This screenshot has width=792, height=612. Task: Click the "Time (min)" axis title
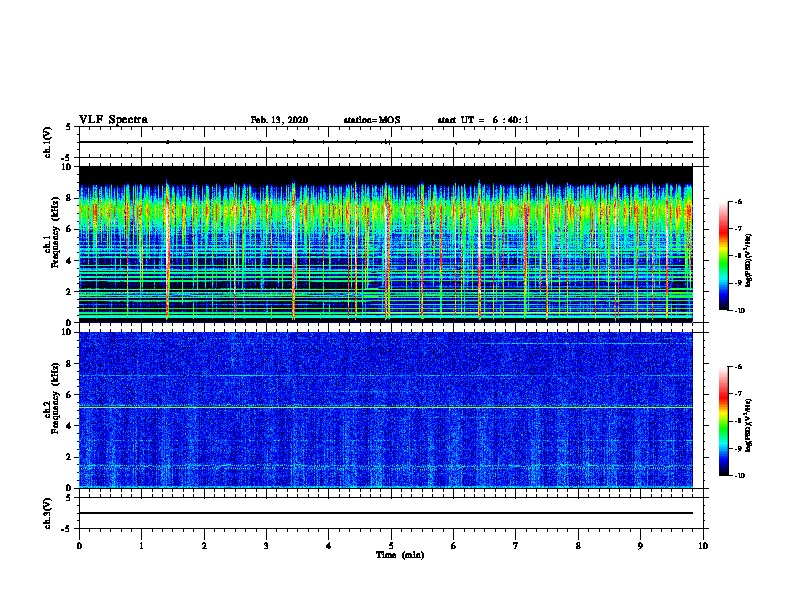[400, 555]
